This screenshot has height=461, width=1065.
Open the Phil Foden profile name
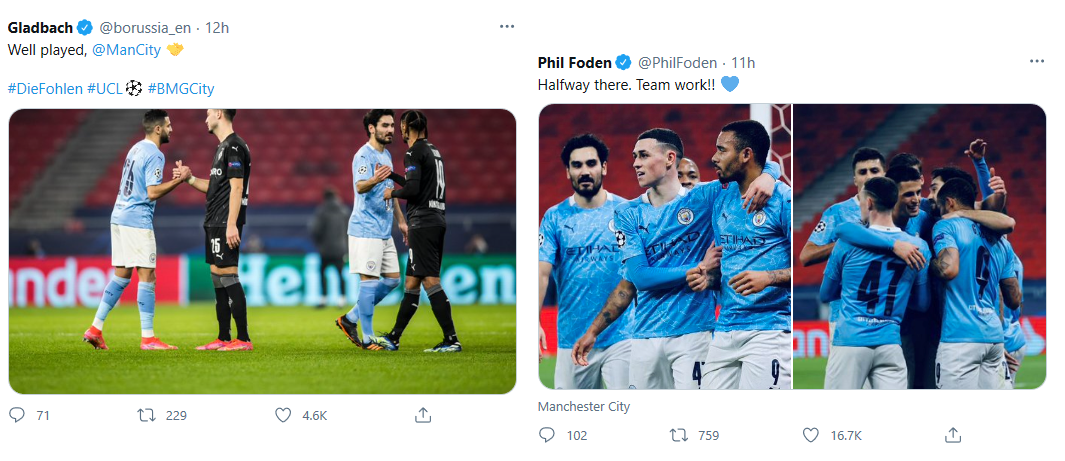coord(575,63)
